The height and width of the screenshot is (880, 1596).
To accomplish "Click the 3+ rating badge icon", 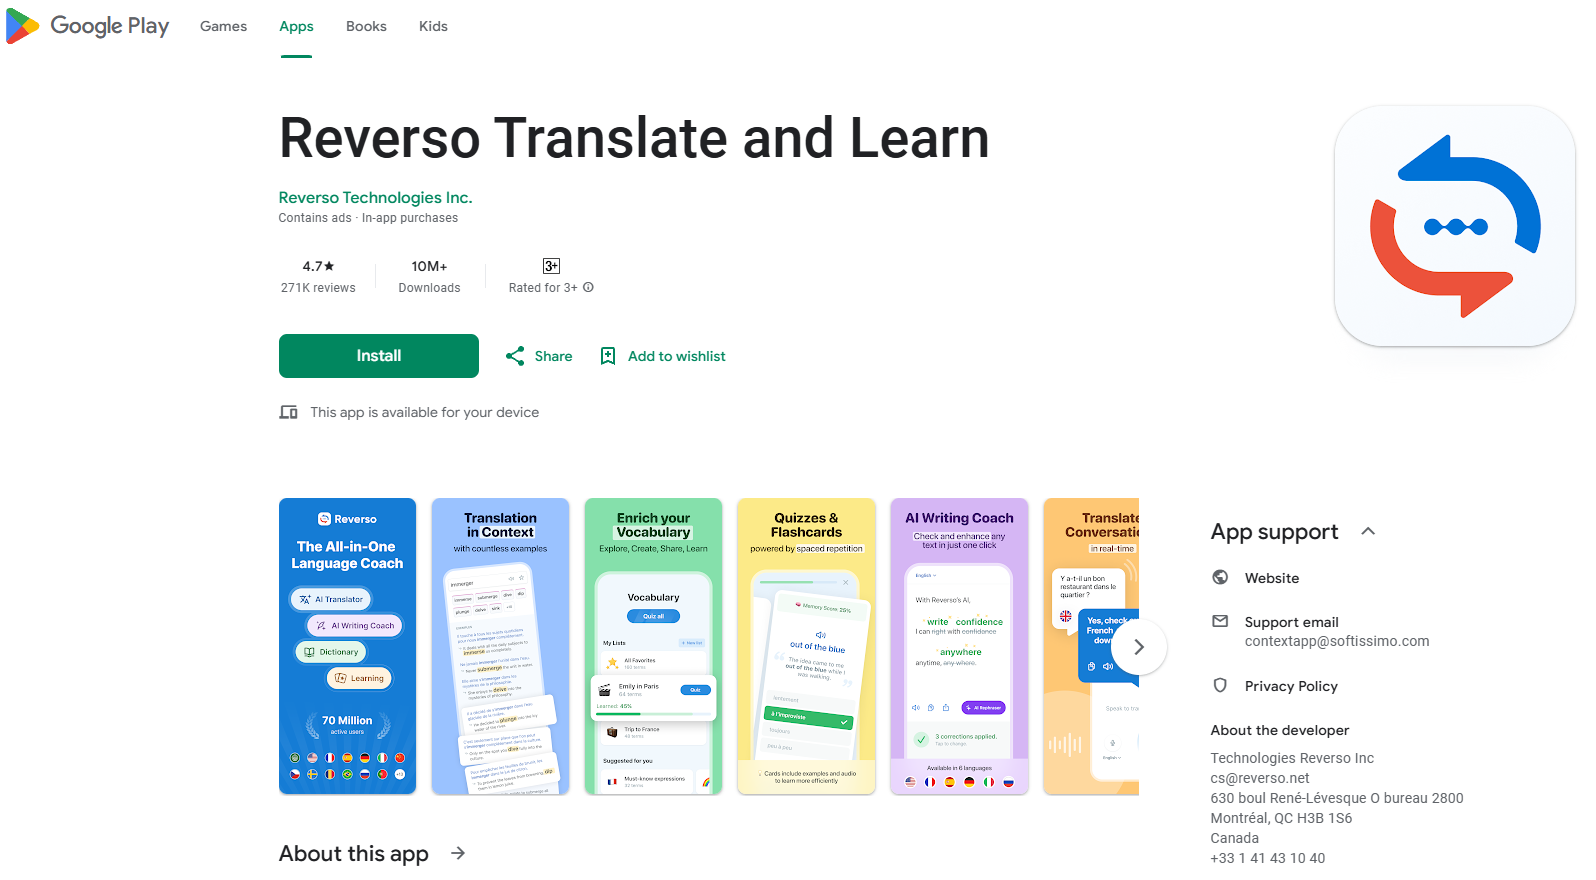I will 551,266.
